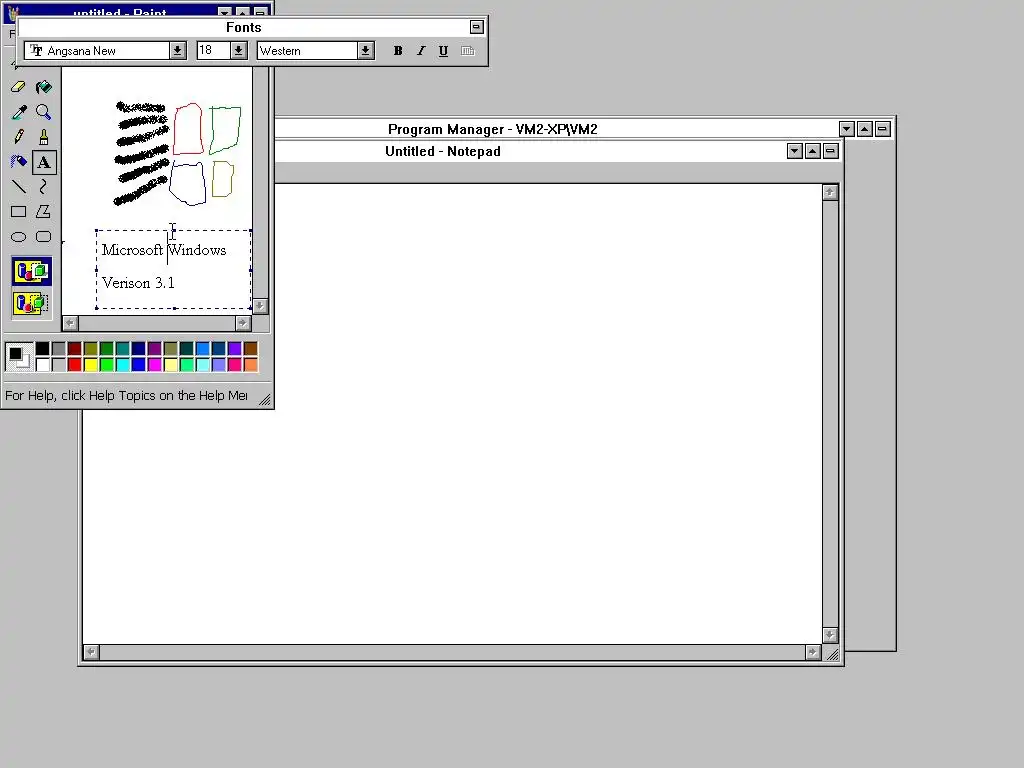Click Notepad vertical scroll up arrow
Screen dimensions: 1024x768
(x=830, y=192)
